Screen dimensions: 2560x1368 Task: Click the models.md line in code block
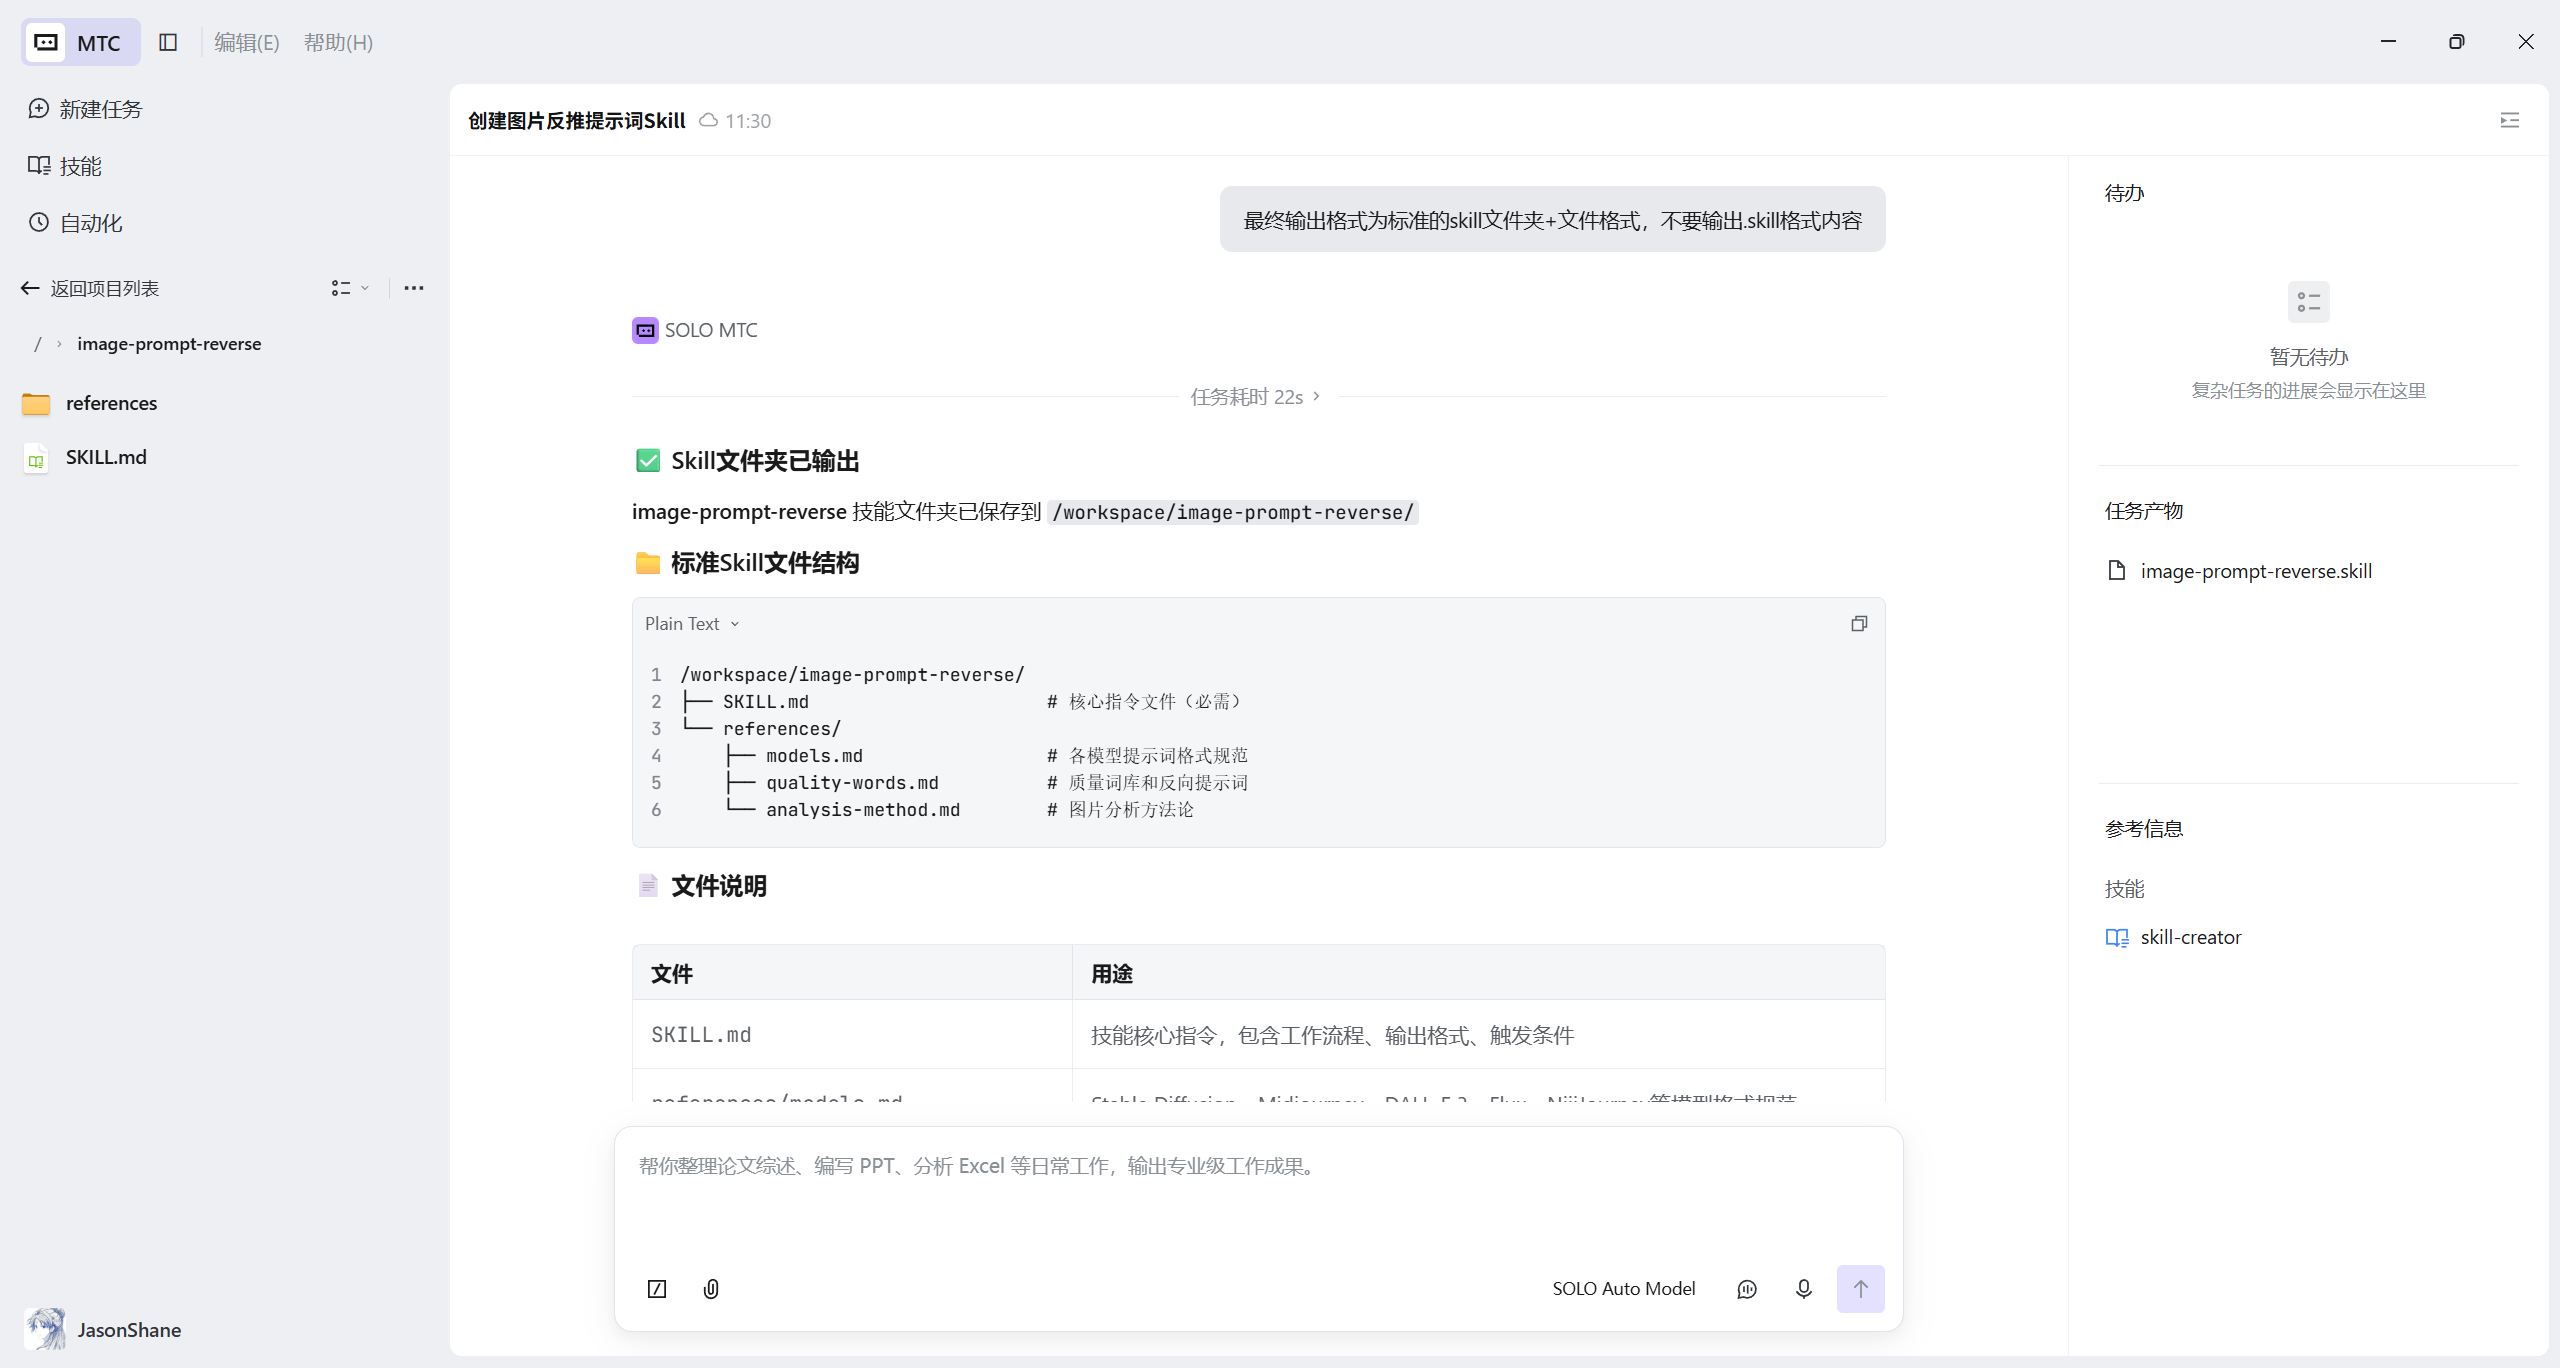tap(815, 756)
